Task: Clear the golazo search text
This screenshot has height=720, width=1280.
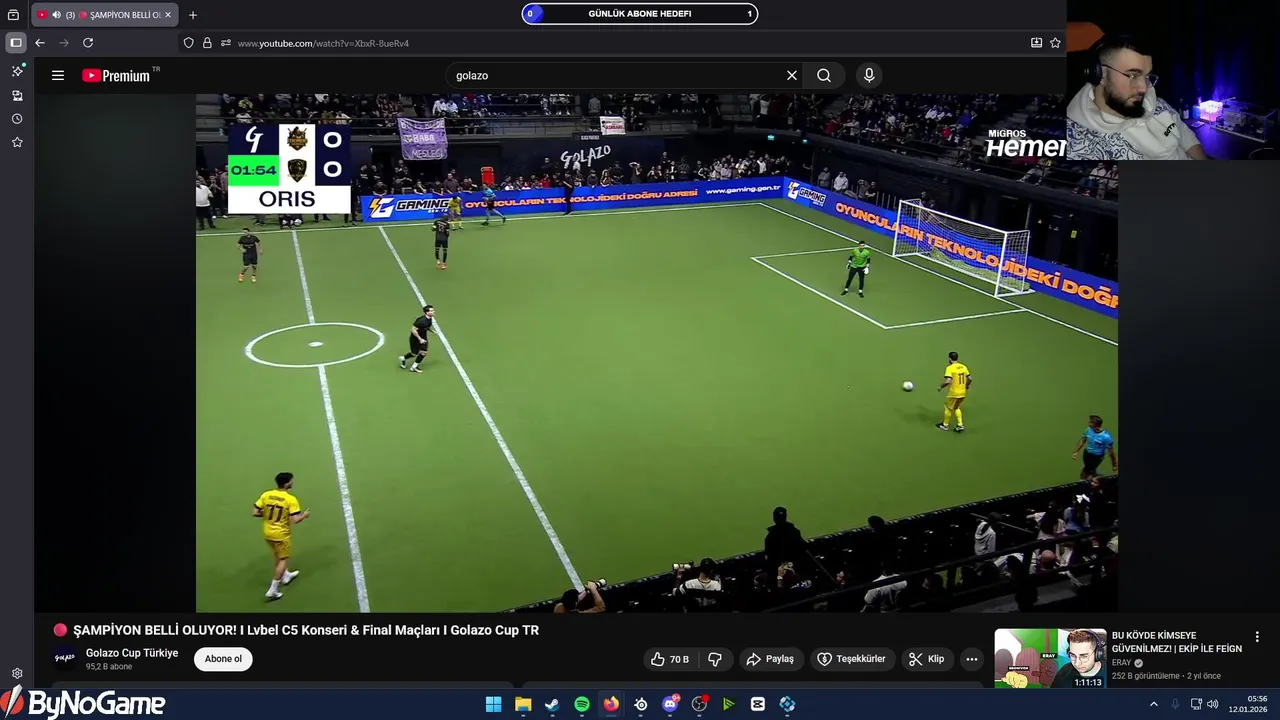Action: [x=792, y=75]
